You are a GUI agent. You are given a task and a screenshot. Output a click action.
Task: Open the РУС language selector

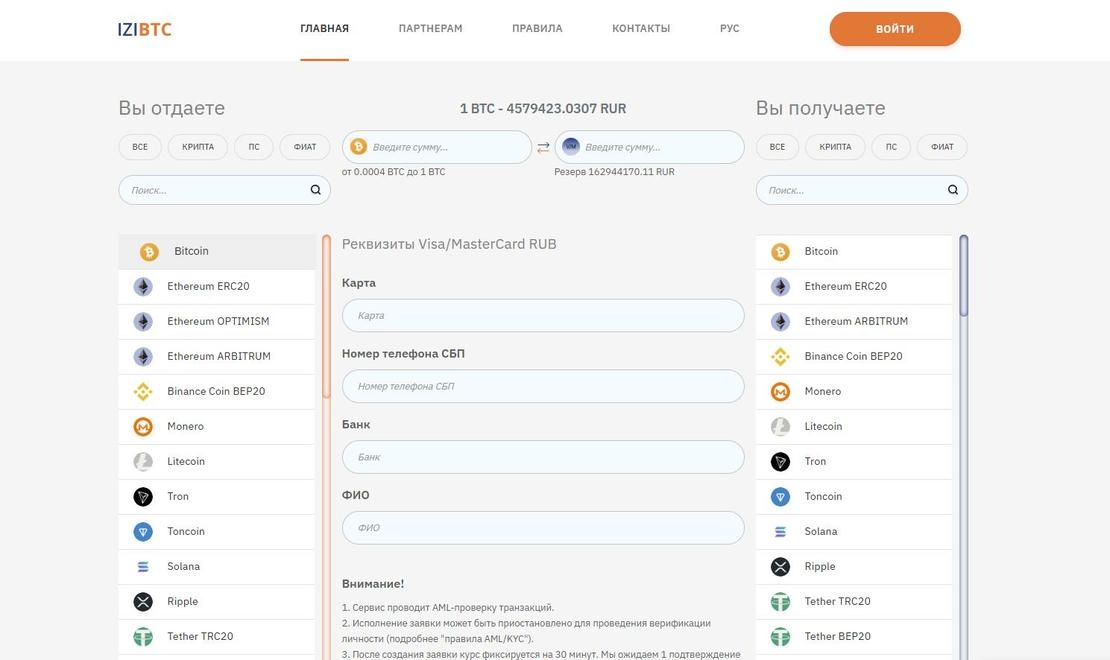(729, 29)
